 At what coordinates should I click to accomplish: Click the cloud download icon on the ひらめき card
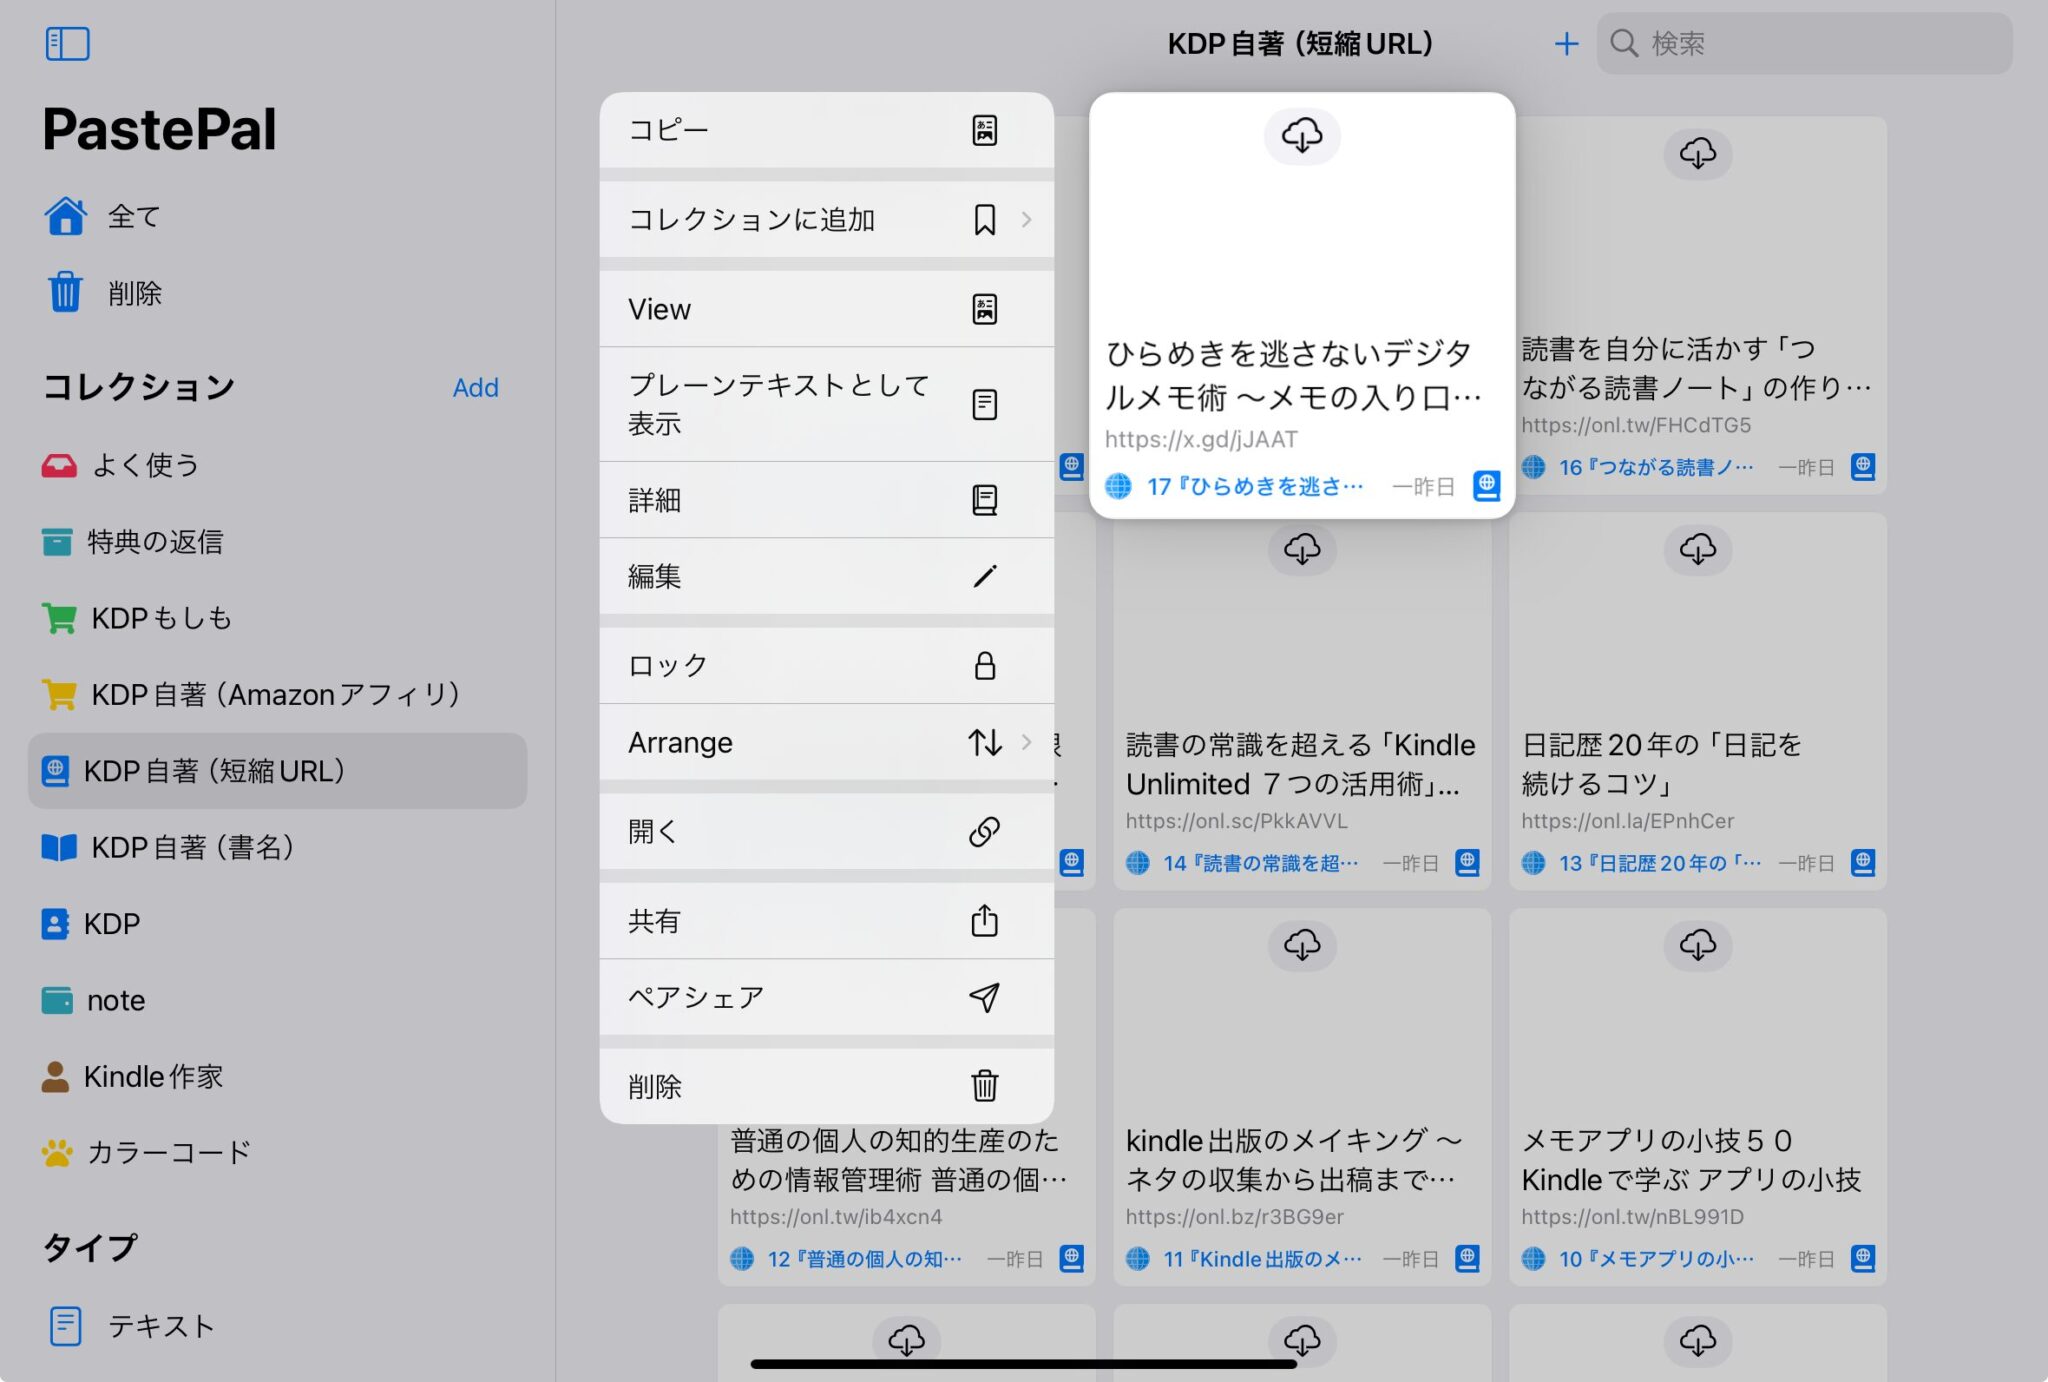tap(1301, 137)
